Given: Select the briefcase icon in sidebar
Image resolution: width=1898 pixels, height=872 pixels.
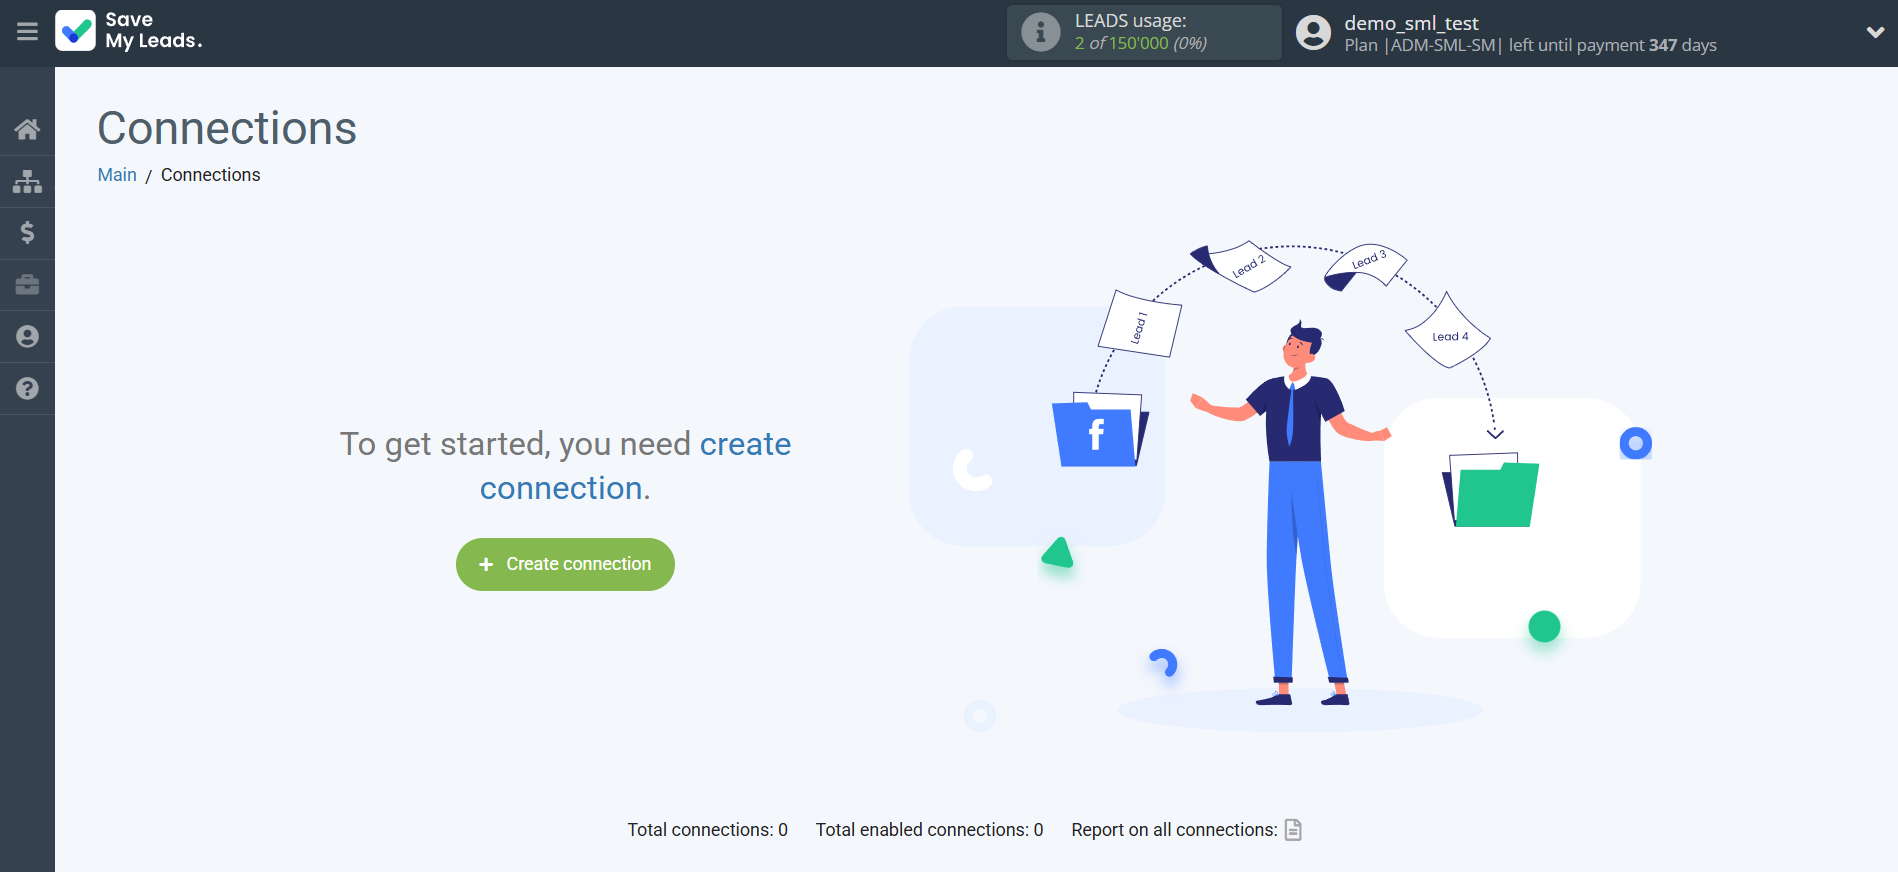Looking at the screenshot, I should click(x=27, y=285).
